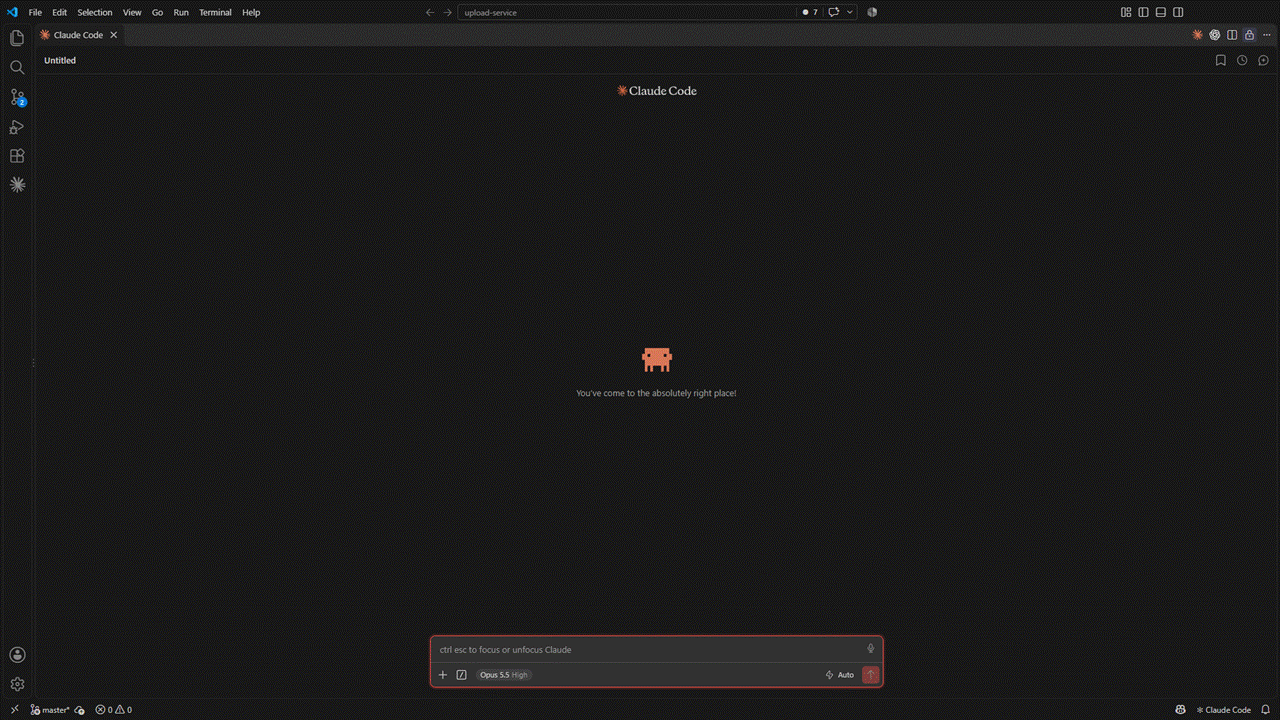Viewport: 1280px width, 720px height.
Task: Click the plus attach icon in prompt box
Action: coord(443,675)
